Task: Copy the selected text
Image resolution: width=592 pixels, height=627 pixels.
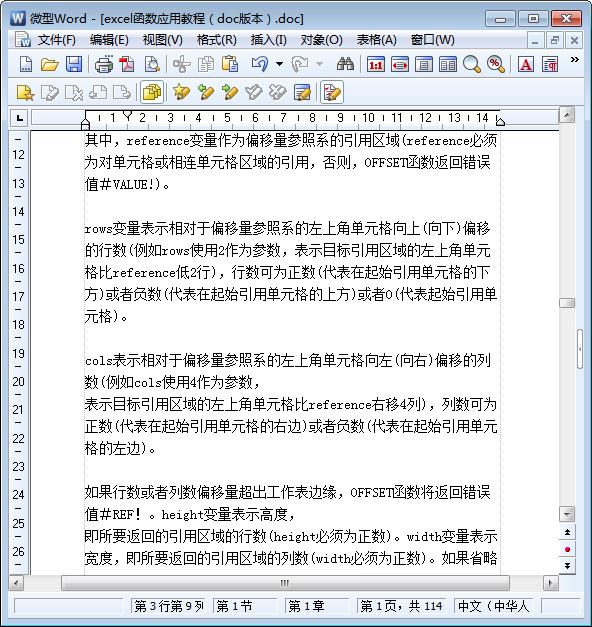Action: [206, 64]
